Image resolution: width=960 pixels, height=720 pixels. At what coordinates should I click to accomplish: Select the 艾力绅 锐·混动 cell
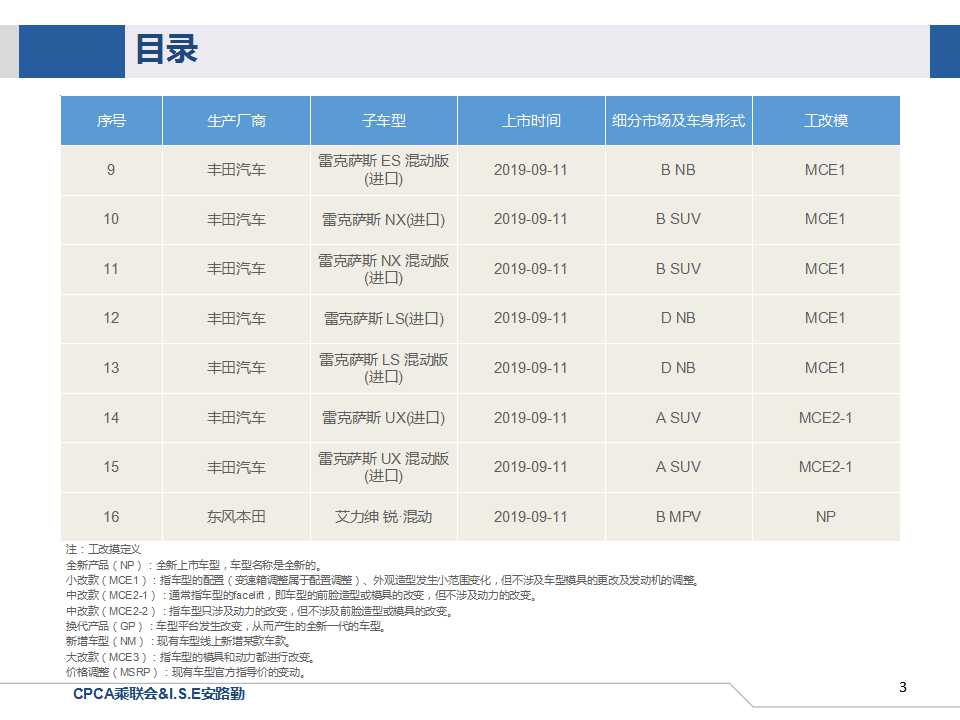pos(384,517)
